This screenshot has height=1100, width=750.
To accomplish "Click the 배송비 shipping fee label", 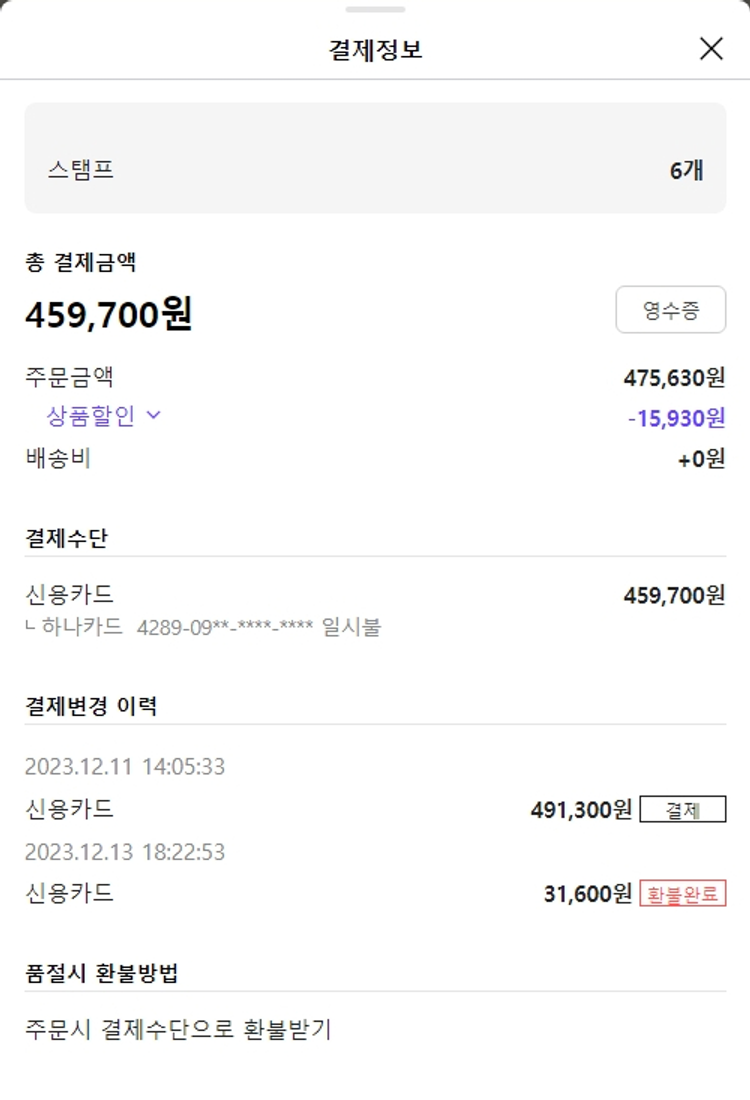I will pyautogui.click(x=58, y=459).
